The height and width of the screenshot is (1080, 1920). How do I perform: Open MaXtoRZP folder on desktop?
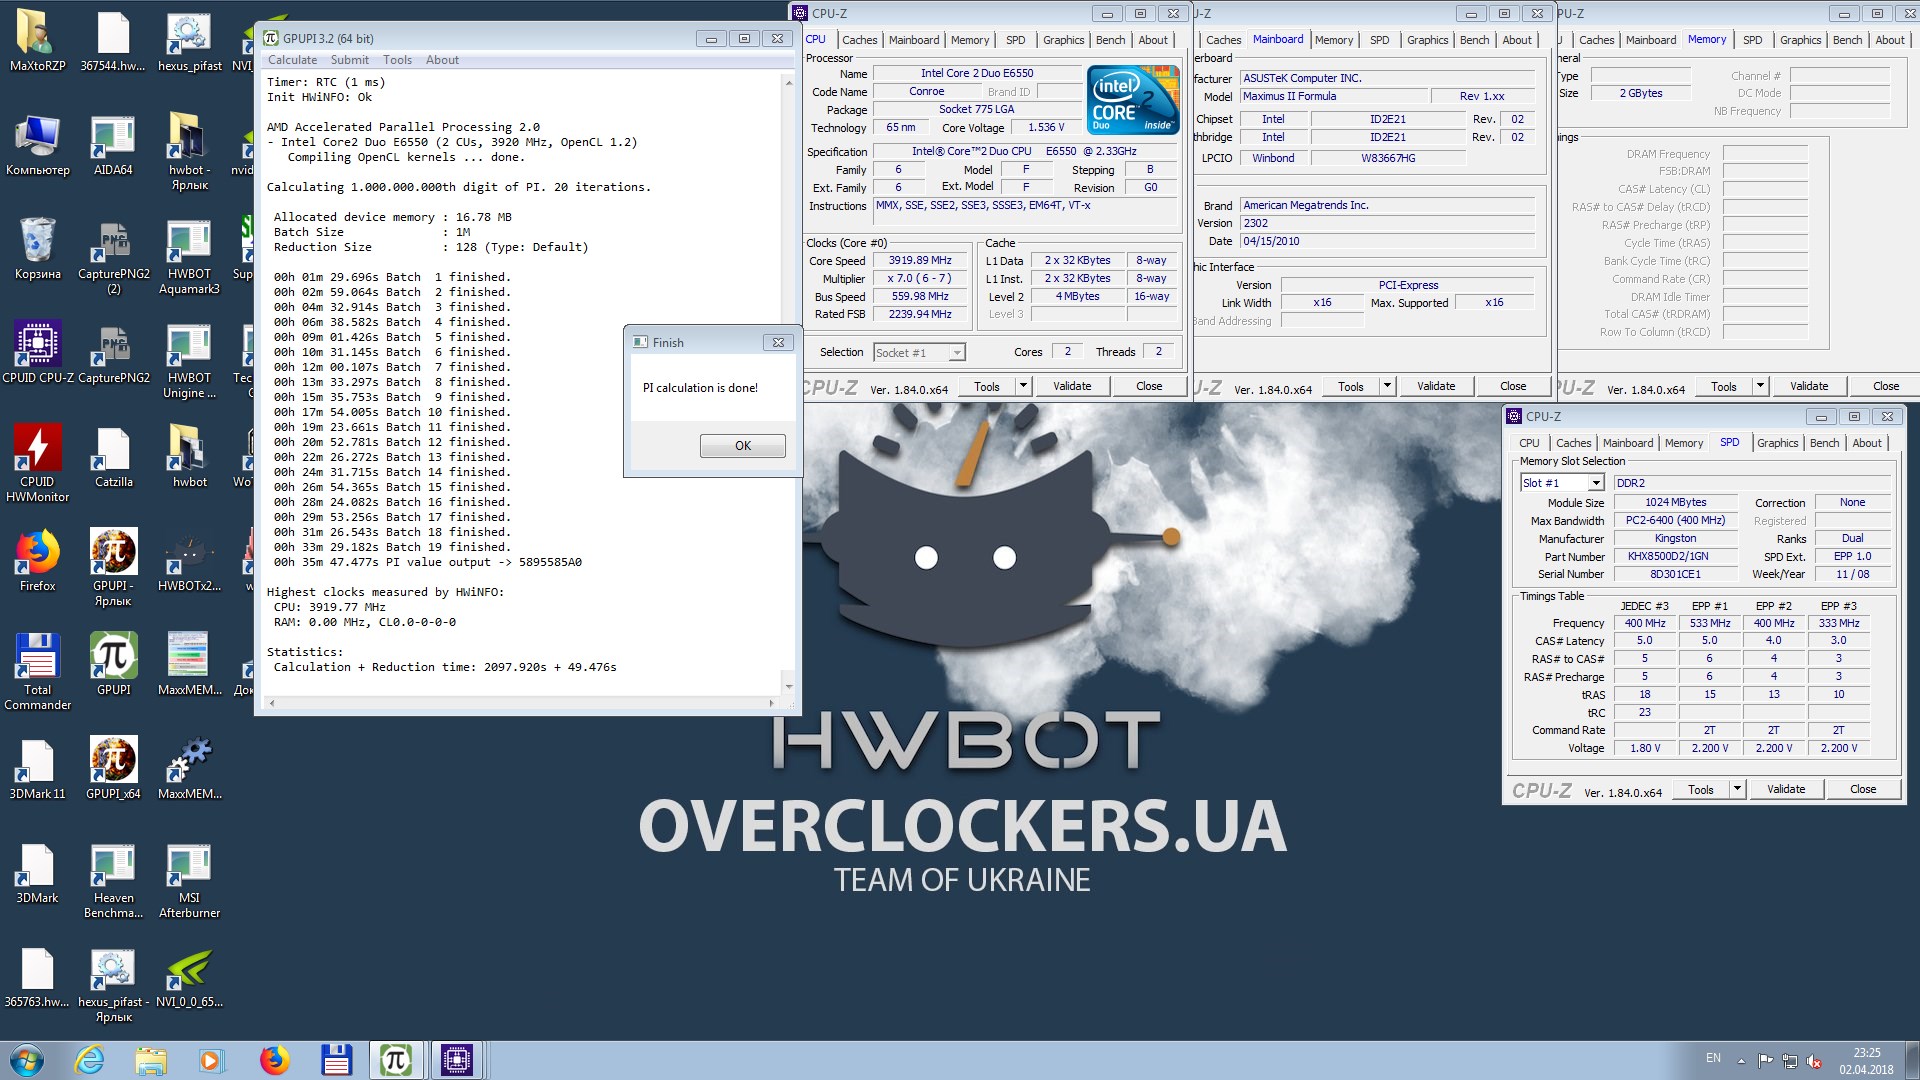tap(37, 40)
